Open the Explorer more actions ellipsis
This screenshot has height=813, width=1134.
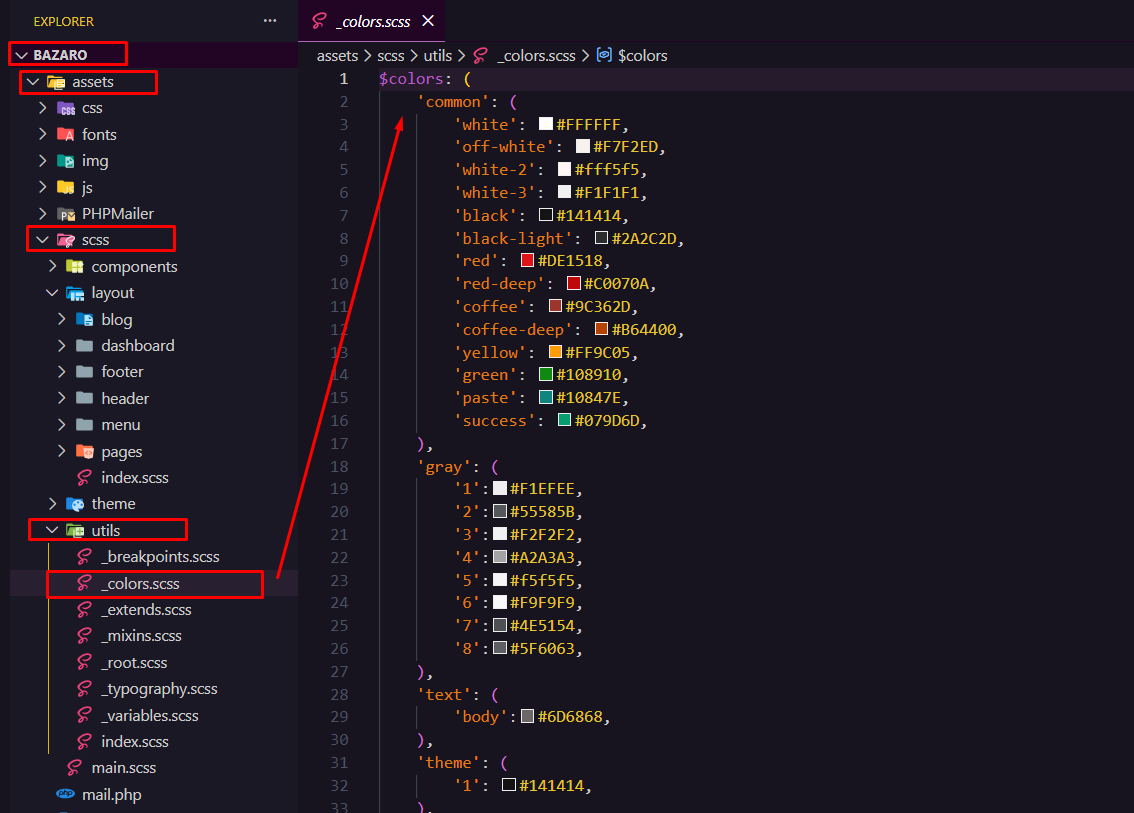(x=270, y=21)
